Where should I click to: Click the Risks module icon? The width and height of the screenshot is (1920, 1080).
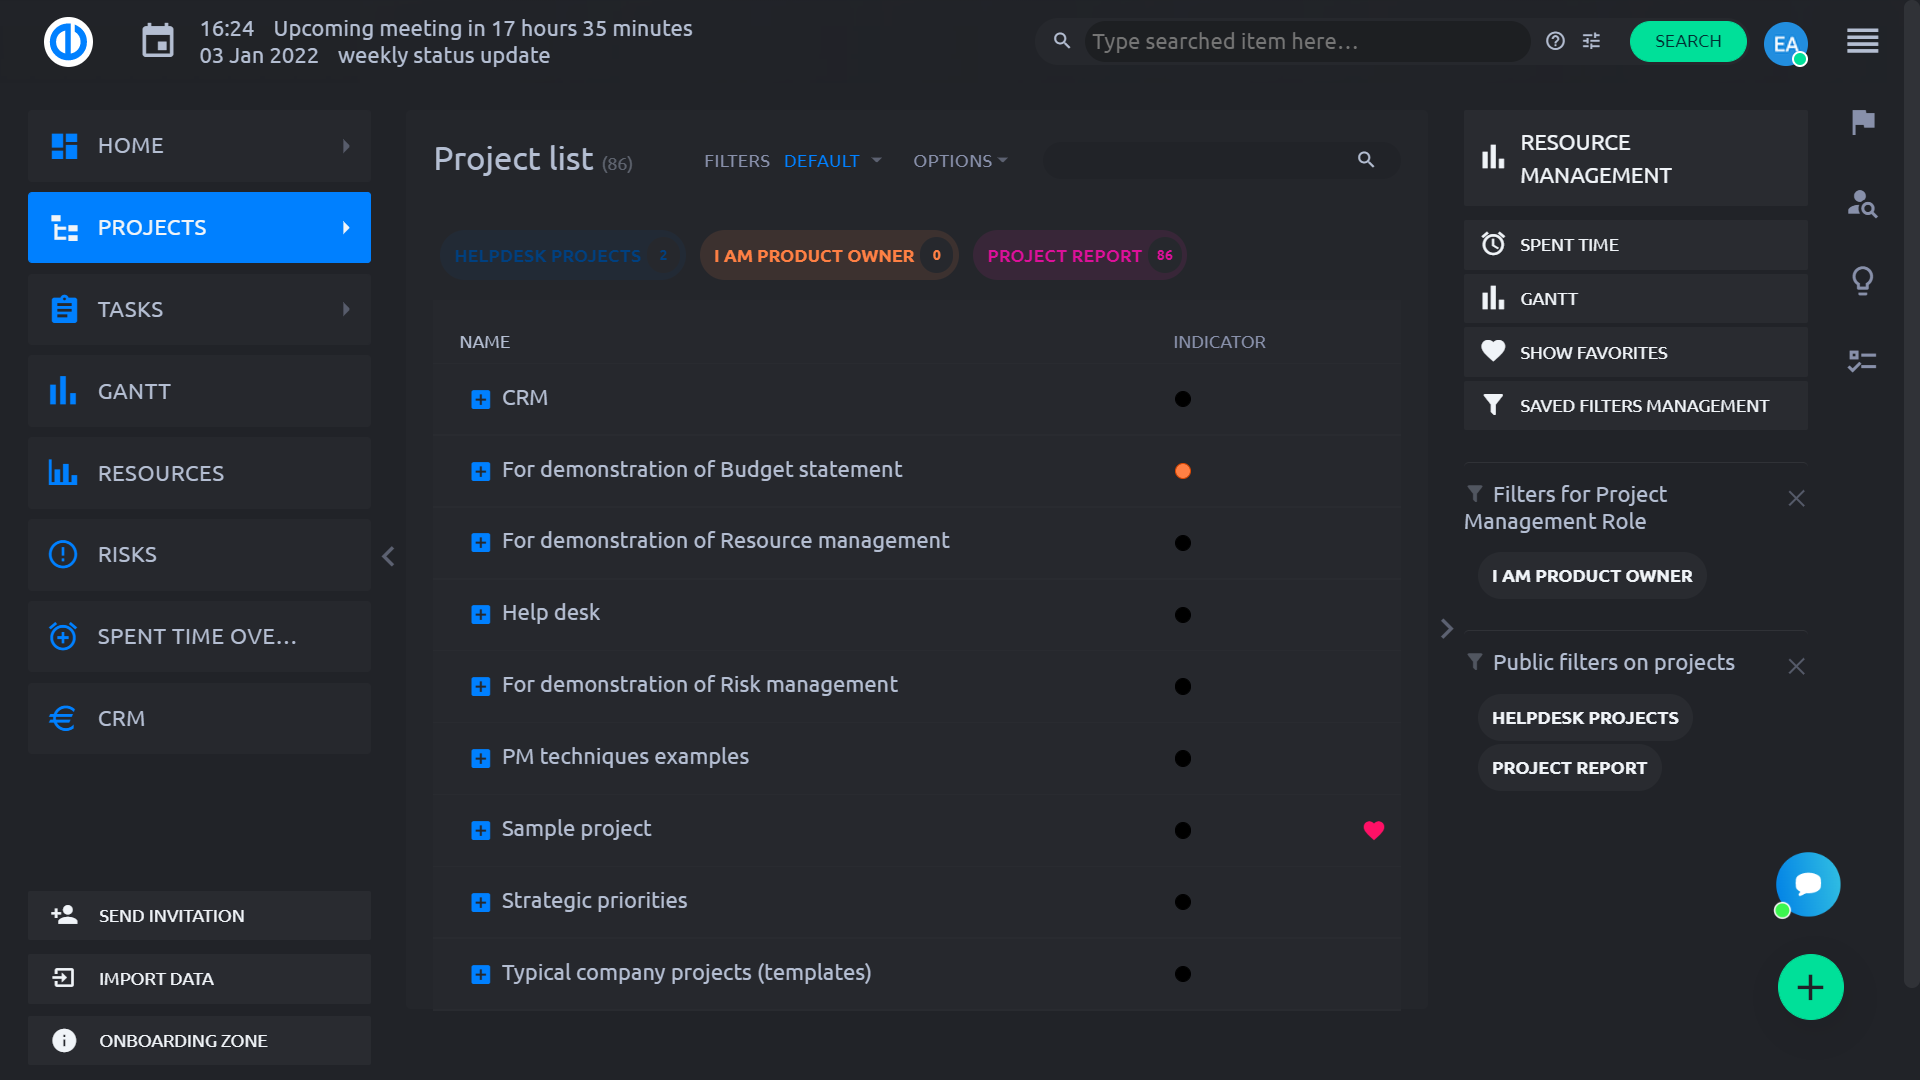63,554
